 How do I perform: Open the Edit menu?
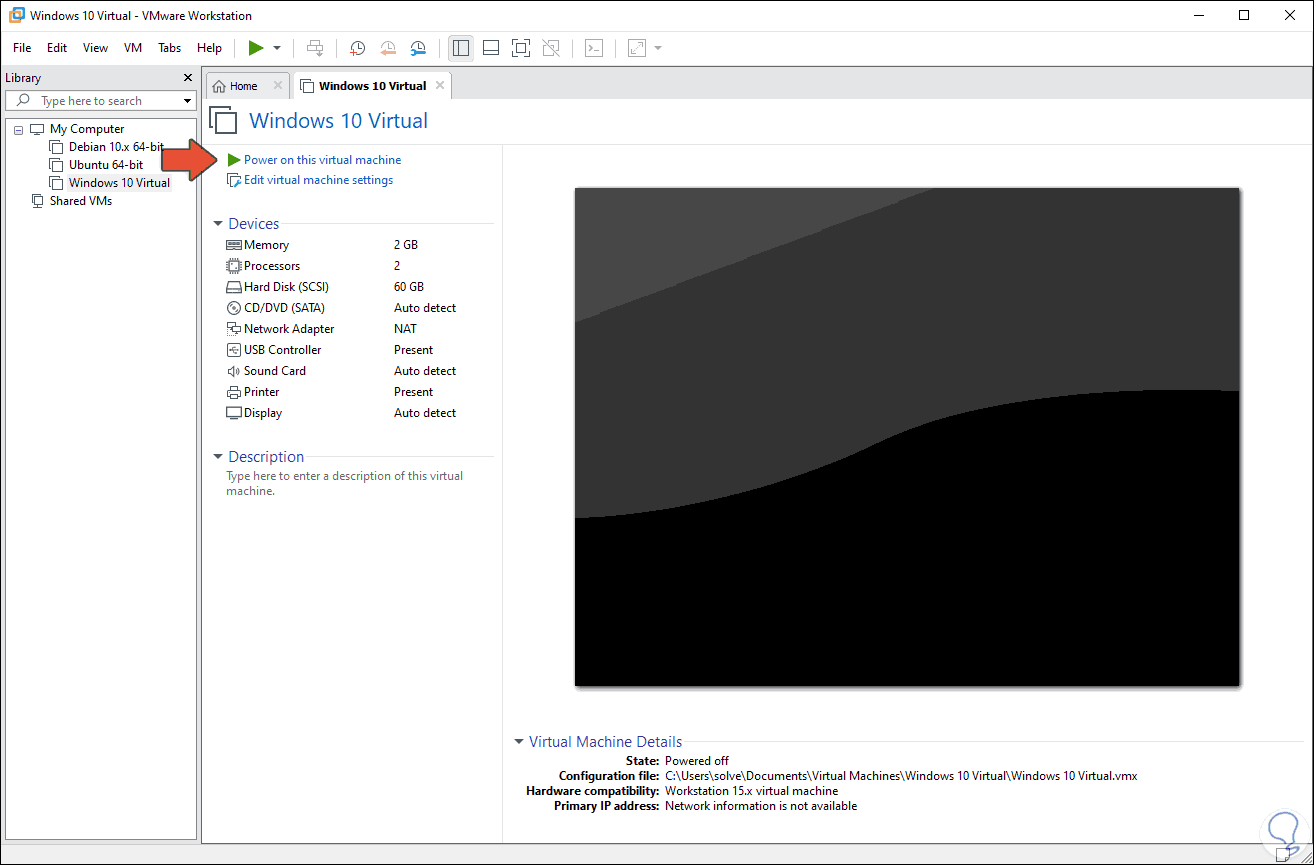click(57, 48)
